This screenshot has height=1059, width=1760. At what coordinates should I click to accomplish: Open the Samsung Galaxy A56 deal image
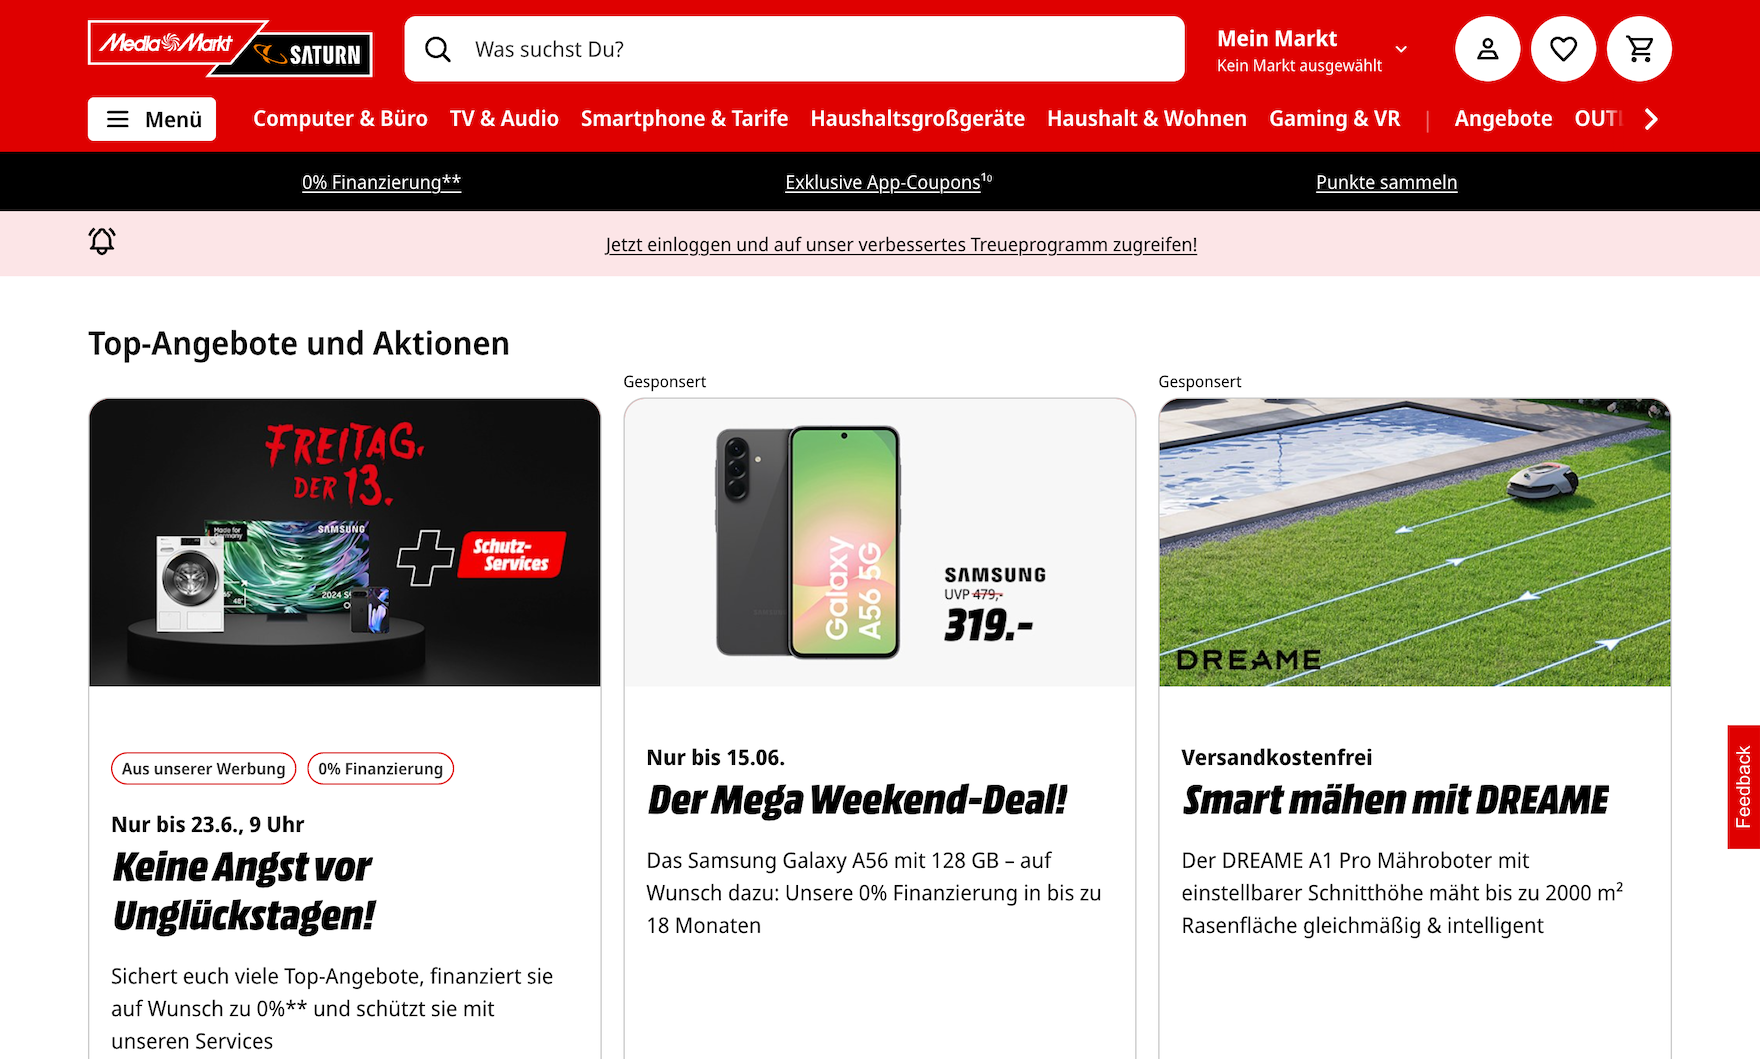pyautogui.click(x=880, y=543)
